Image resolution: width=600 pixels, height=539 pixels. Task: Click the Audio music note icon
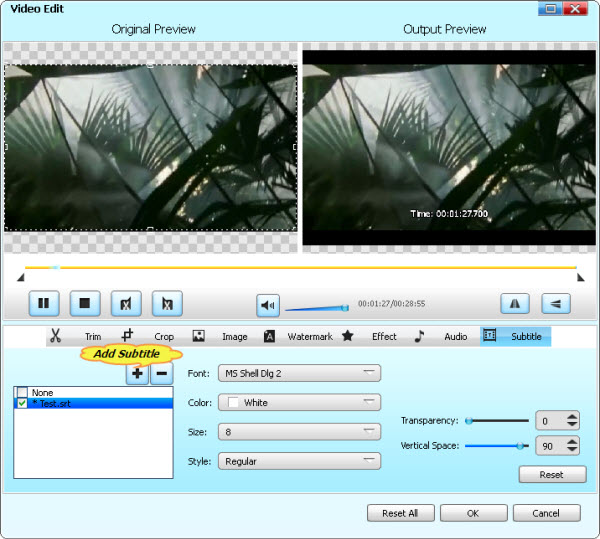tap(419, 336)
